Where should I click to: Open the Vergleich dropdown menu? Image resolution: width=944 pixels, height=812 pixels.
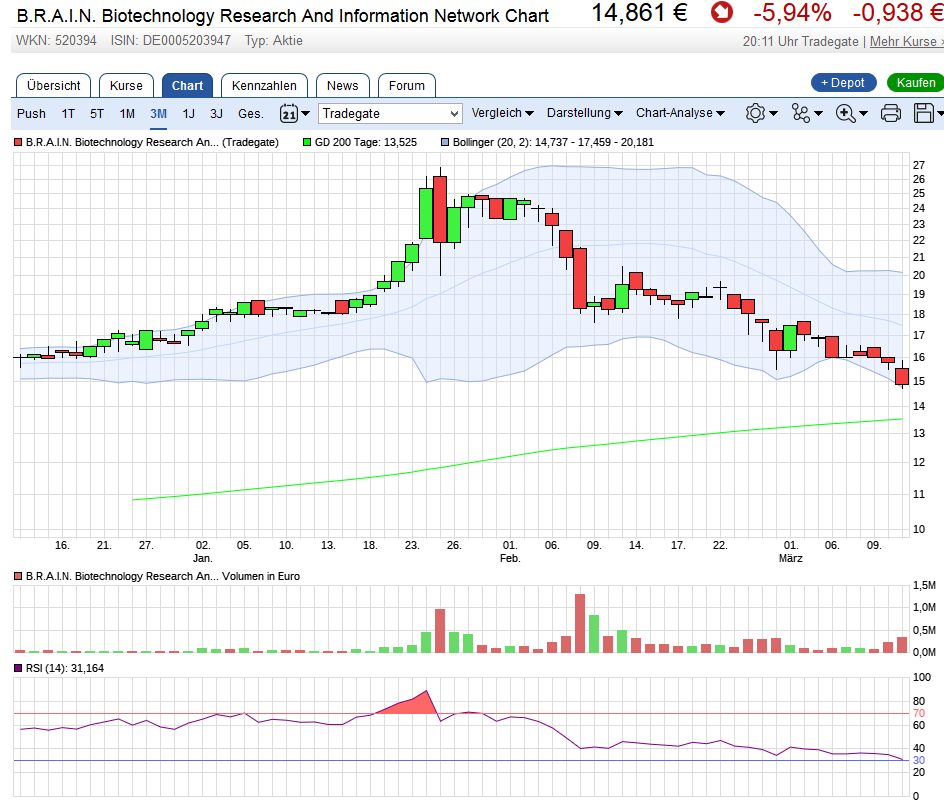pos(503,113)
